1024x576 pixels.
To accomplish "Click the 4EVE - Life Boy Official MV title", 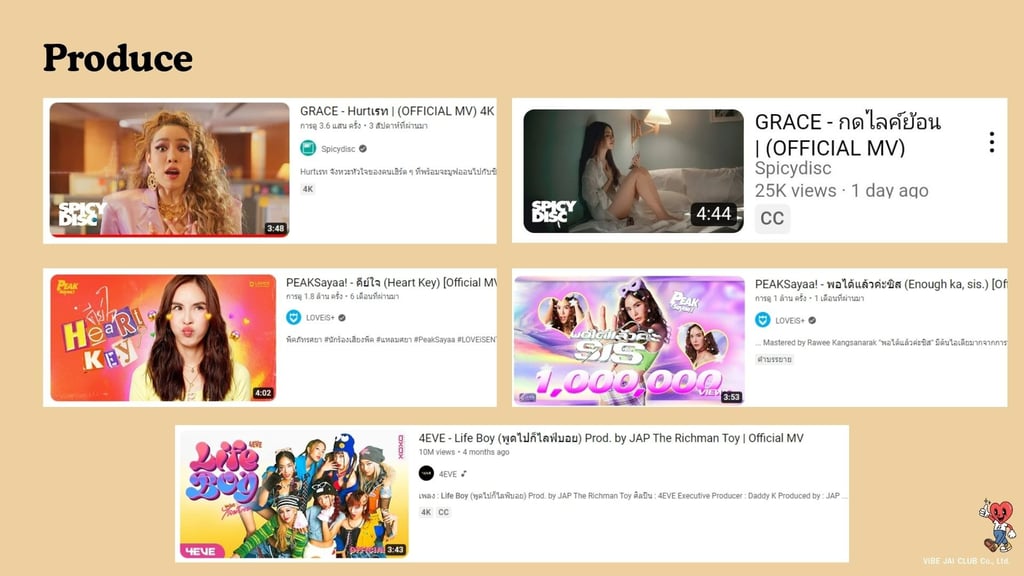I will tap(611, 438).
